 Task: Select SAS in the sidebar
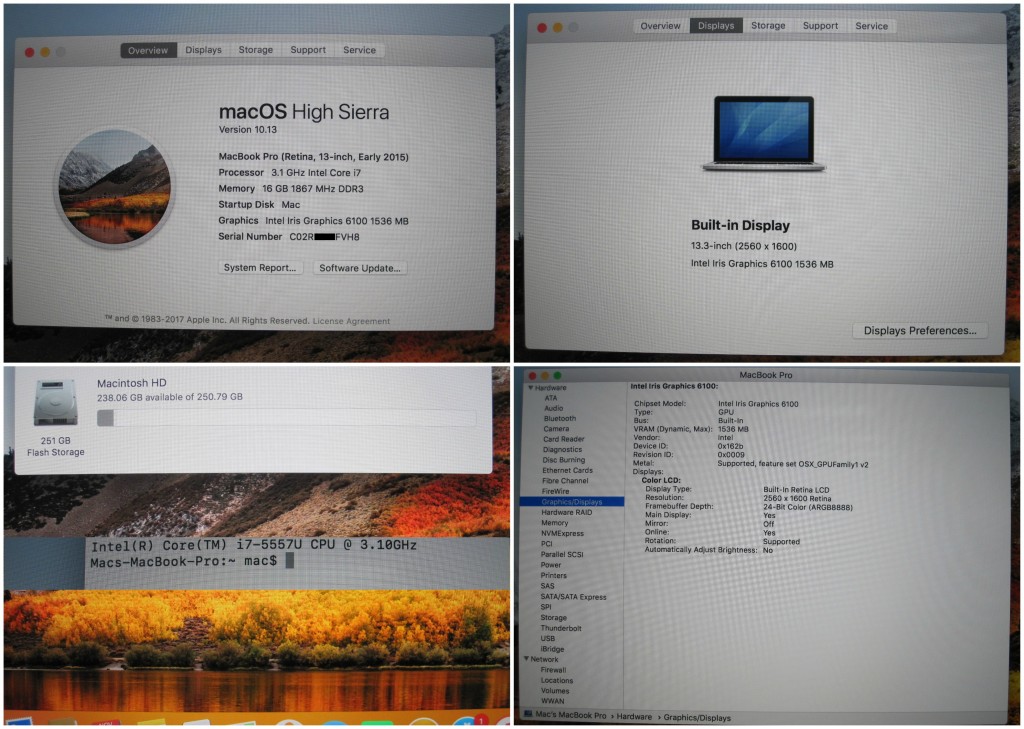click(x=547, y=586)
